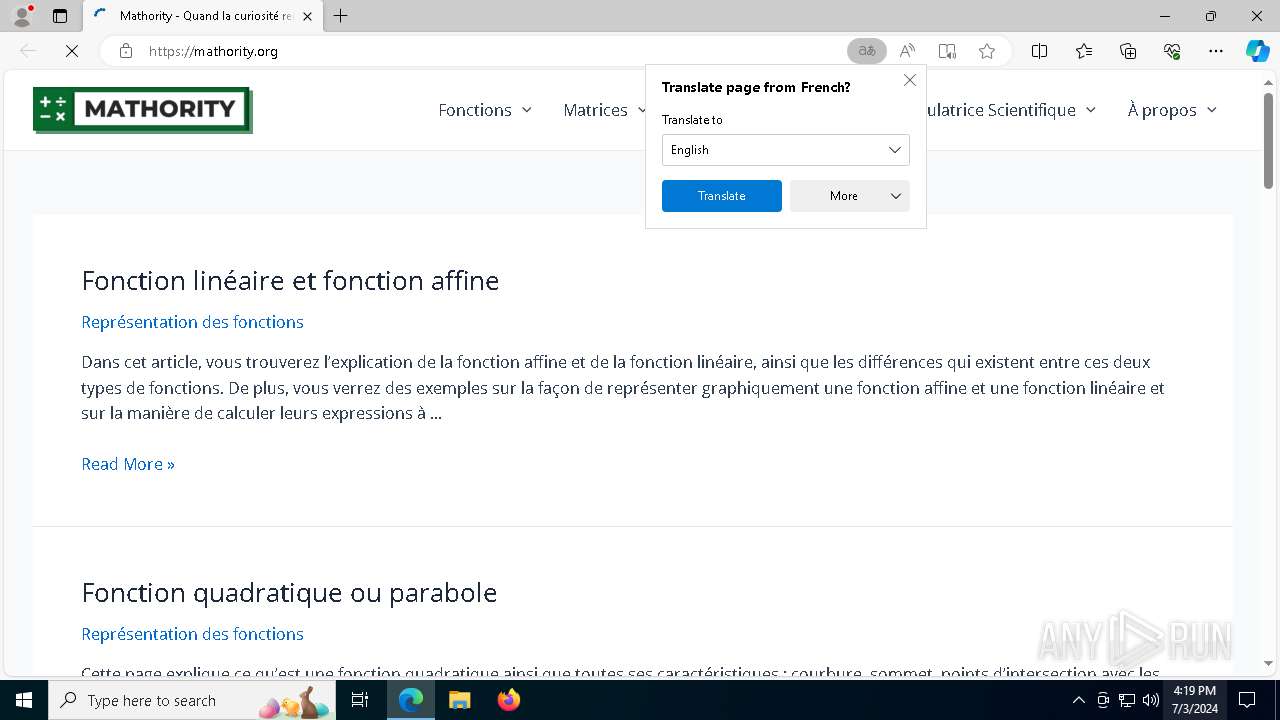View site information lock icon
This screenshot has width=1280, height=720.
click(126, 51)
